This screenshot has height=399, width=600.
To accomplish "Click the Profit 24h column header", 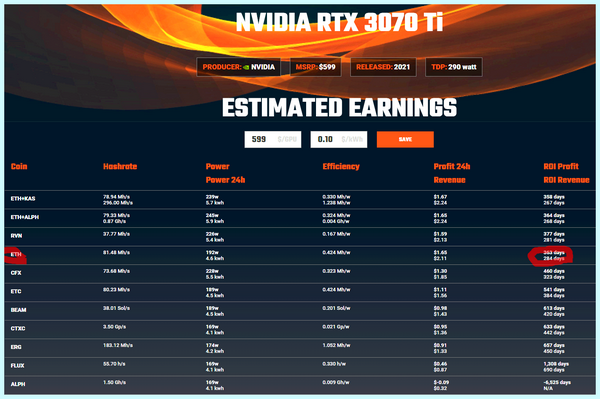I will pyautogui.click(x=452, y=166).
